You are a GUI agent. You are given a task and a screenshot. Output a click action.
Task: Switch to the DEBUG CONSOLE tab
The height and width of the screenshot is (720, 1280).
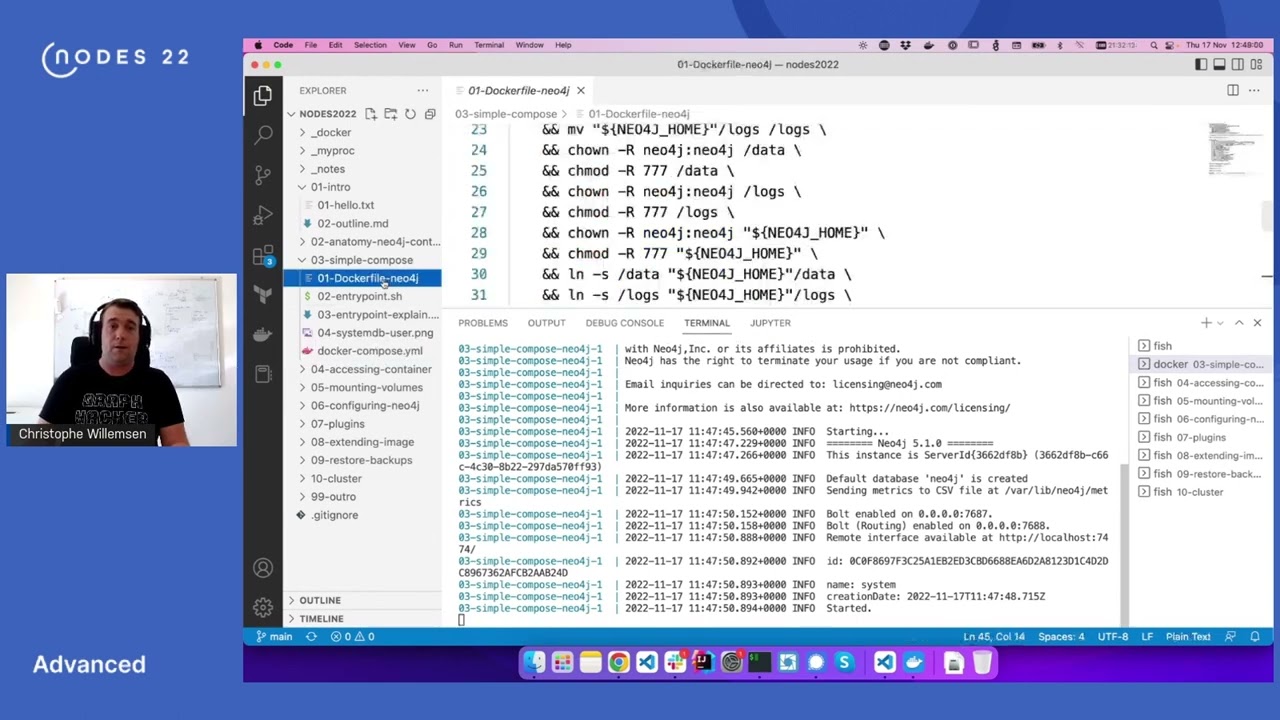(624, 323)
